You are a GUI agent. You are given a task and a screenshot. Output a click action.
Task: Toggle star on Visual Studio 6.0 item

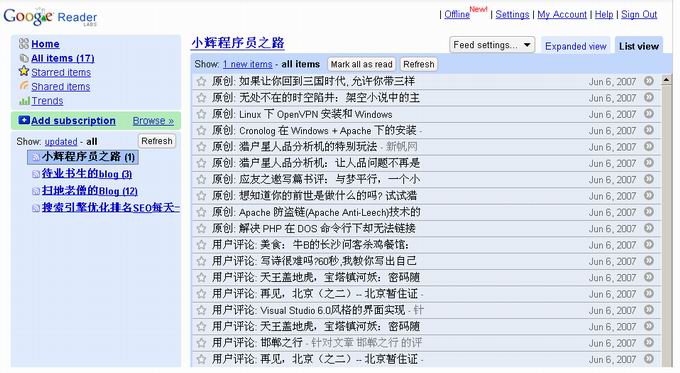tap(201, 310)
